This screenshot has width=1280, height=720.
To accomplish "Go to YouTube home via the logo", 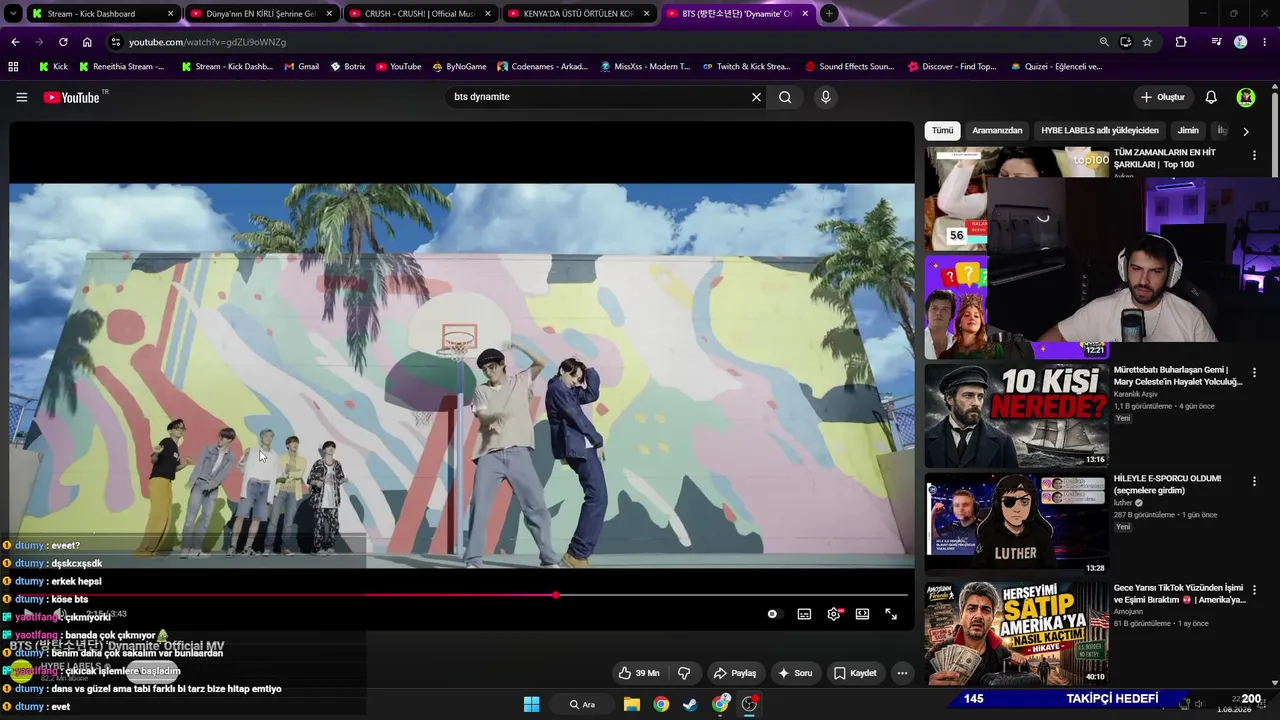I will click(73, 97).
